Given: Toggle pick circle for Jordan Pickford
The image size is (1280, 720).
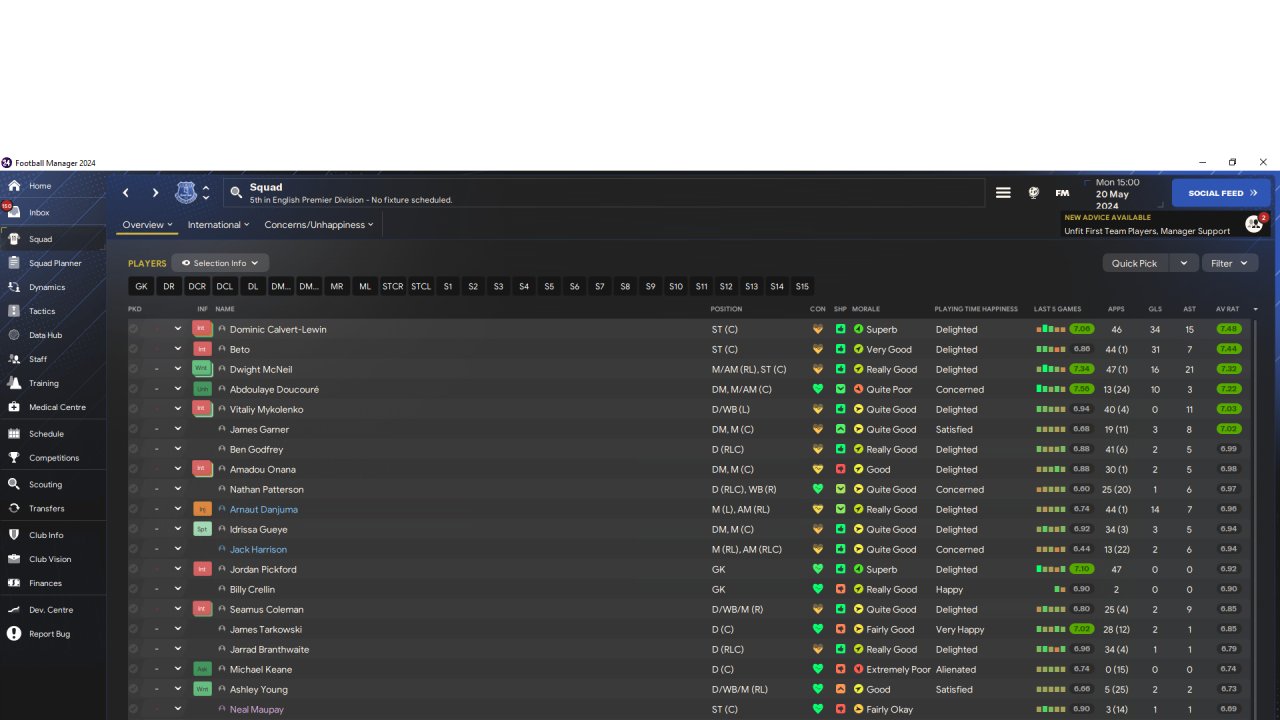Looking at the screenshot, I should point(133,569).
